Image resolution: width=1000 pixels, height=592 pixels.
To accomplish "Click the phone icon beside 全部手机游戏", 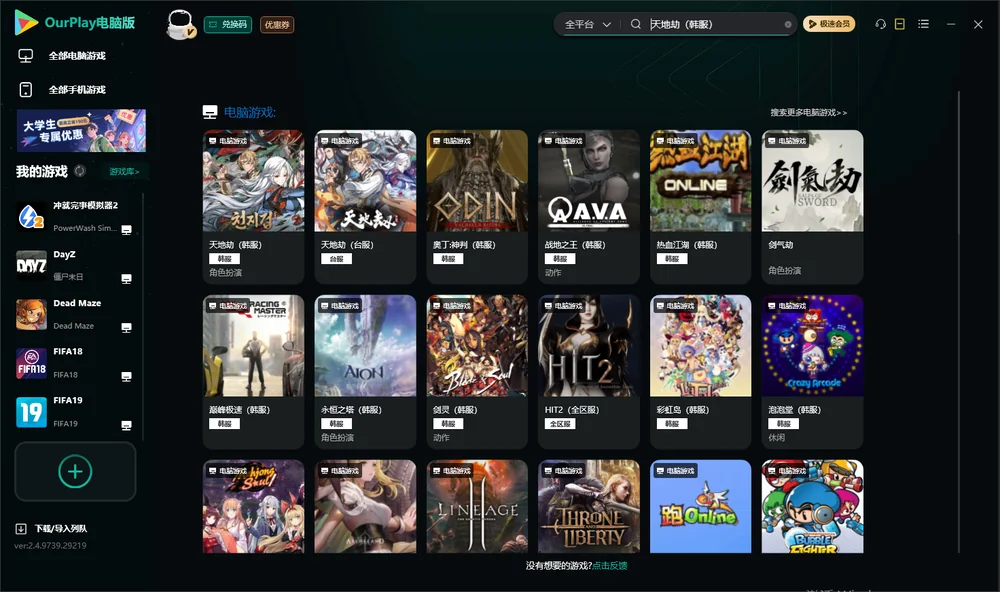I will [x=26, y=90].
